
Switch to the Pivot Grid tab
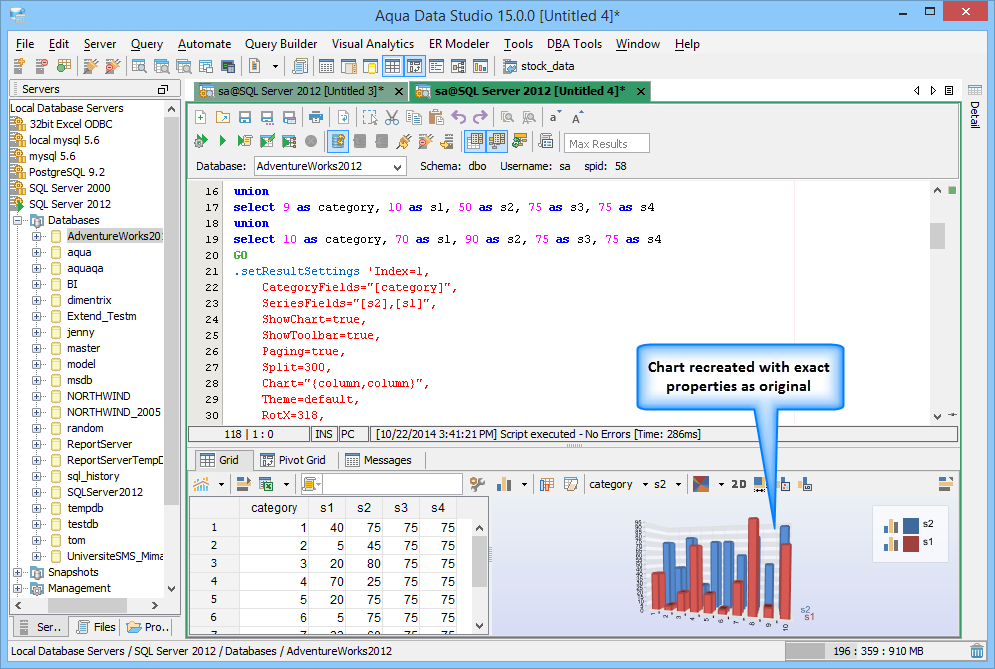click(294, 460)
